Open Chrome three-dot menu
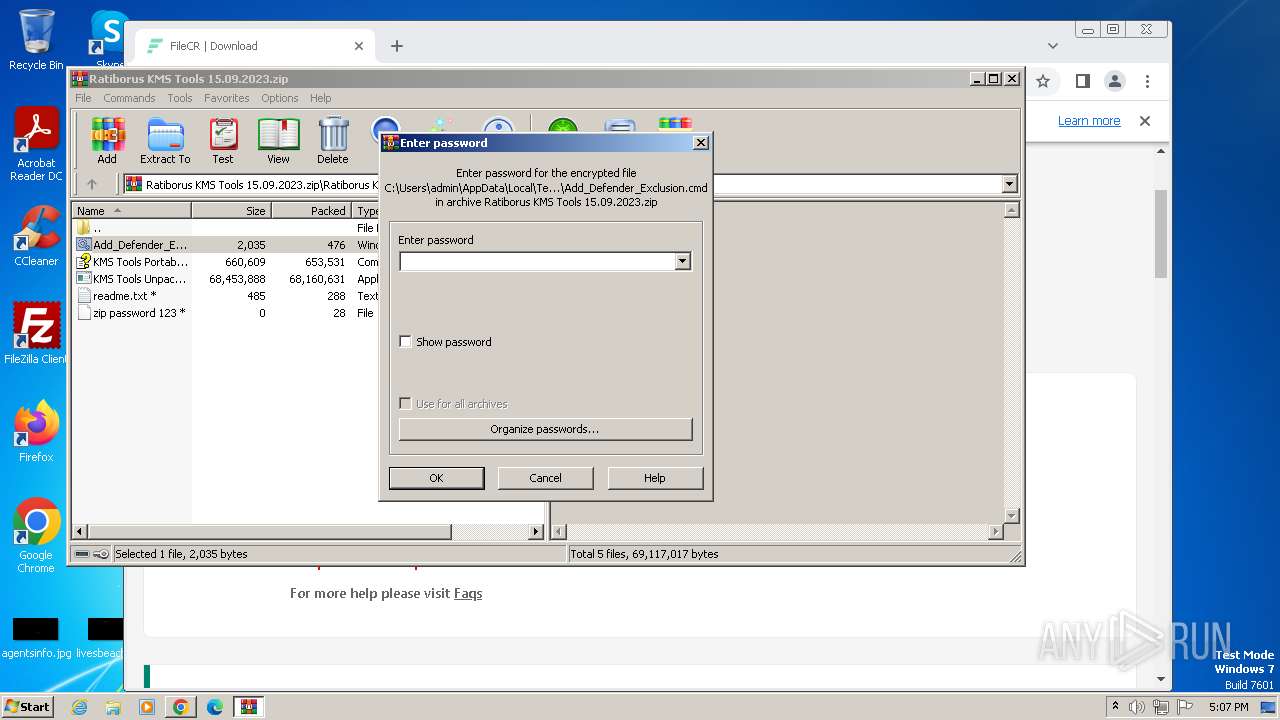 (1147, 81)
